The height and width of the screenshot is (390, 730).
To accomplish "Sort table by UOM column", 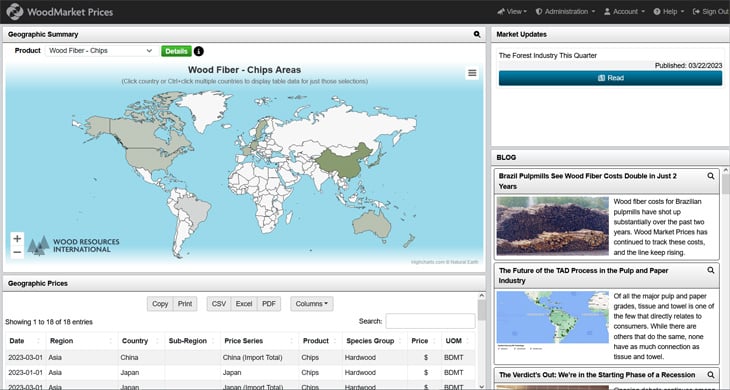I will coord(458,341).
